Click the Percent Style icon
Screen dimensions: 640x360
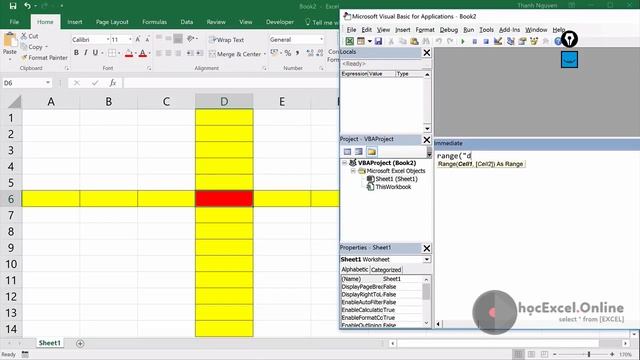288,53
